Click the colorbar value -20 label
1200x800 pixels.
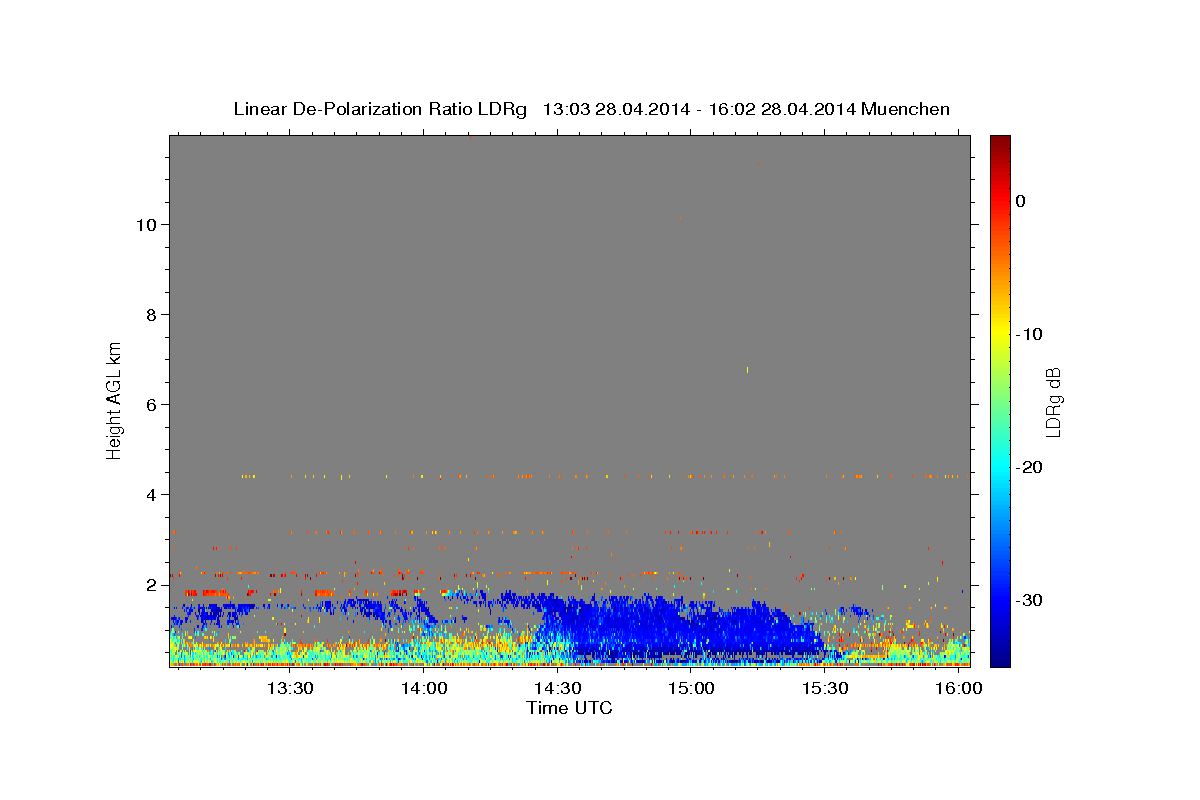tap(1030, 467)
